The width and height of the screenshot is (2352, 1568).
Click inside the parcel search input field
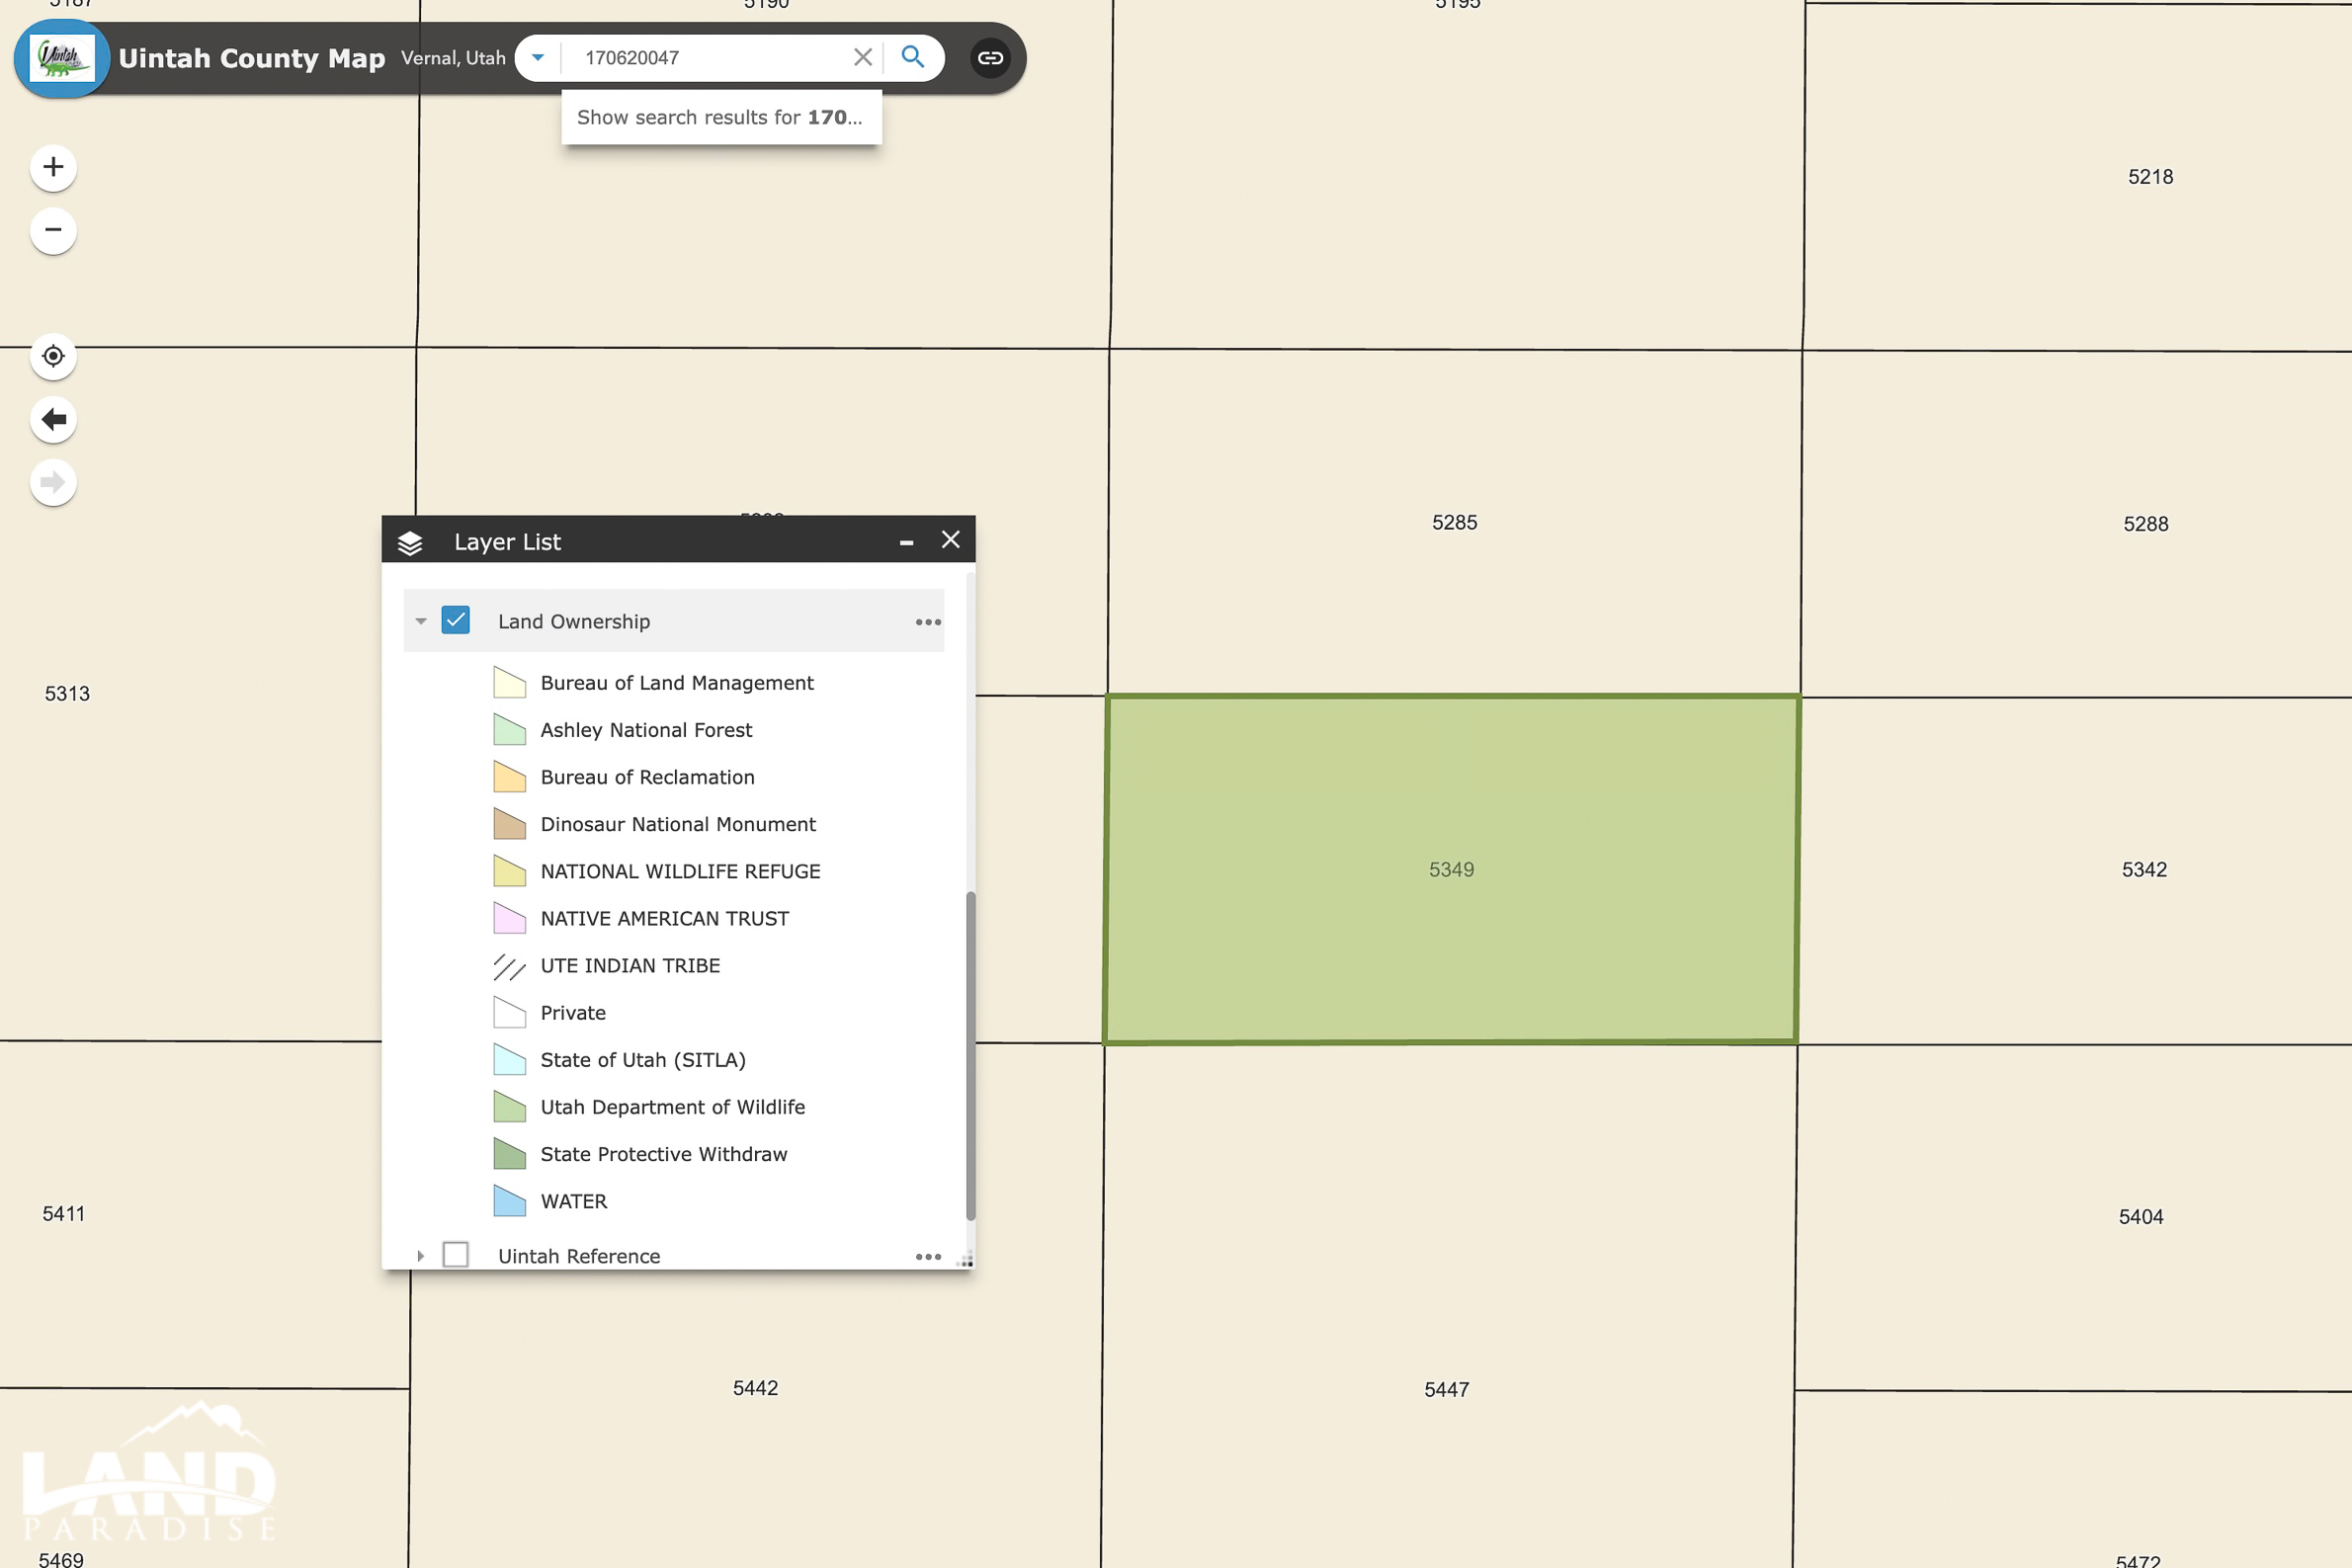coord(710,57)
